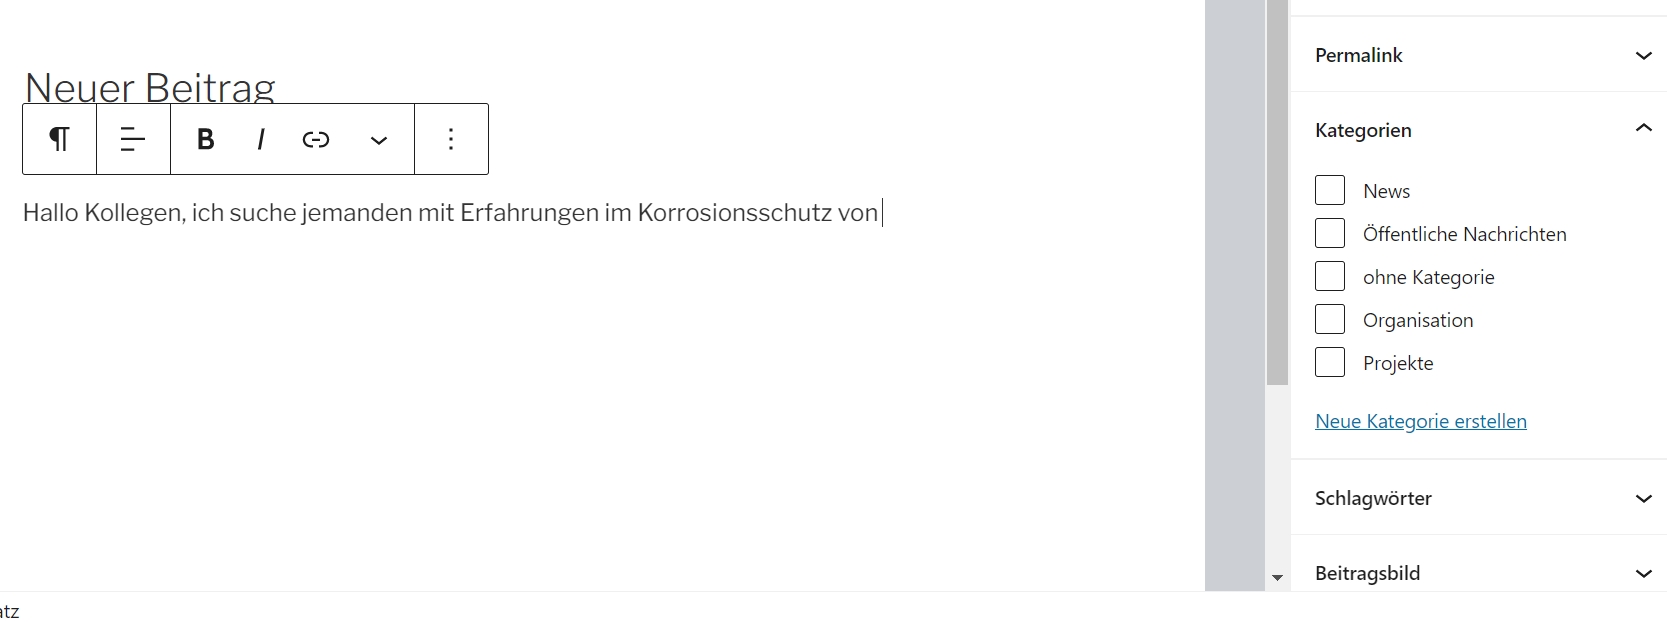Click the paragraph block type icon
1667x623 pixels.
click(x=60, y=139)
